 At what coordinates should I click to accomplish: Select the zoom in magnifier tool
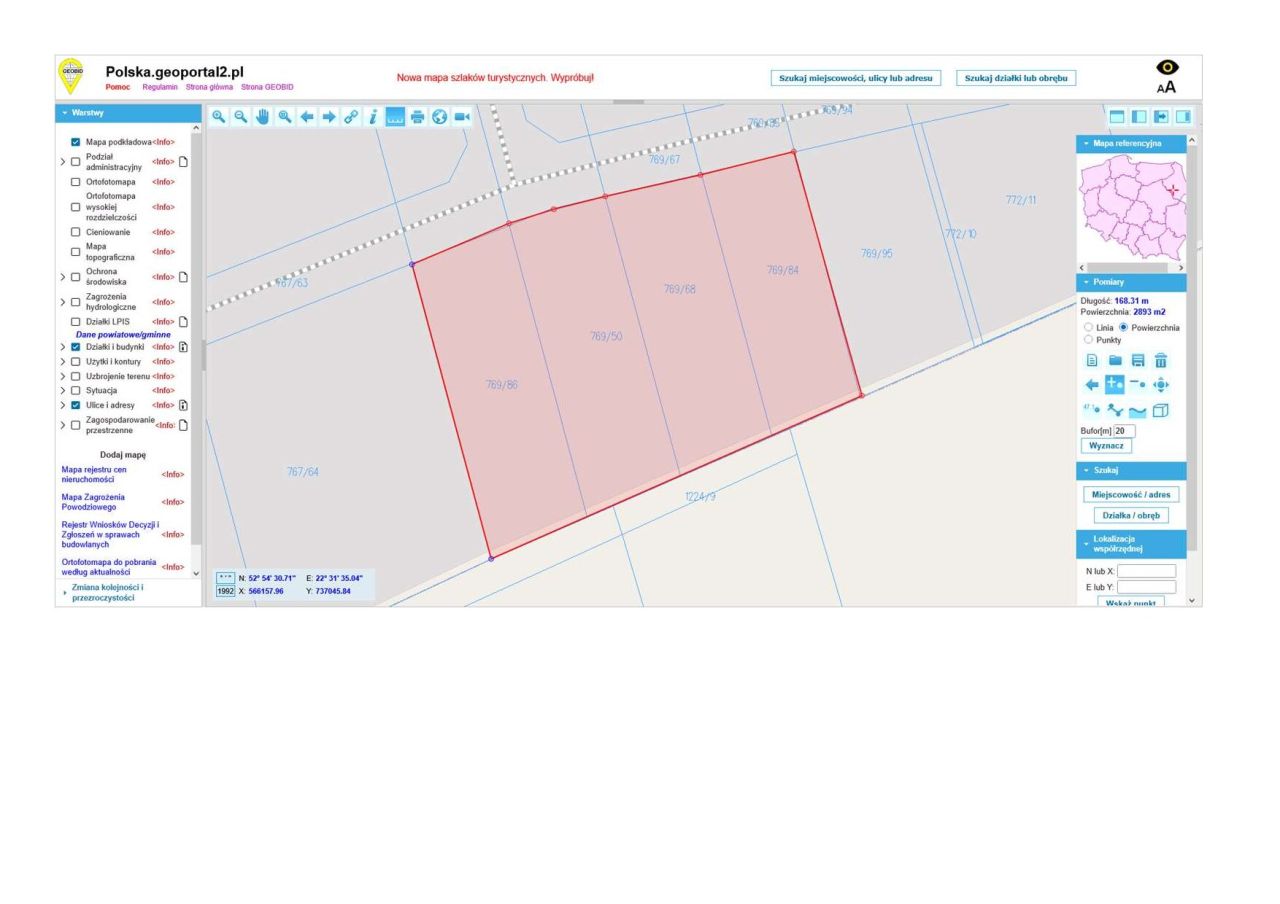coord(219,117)
